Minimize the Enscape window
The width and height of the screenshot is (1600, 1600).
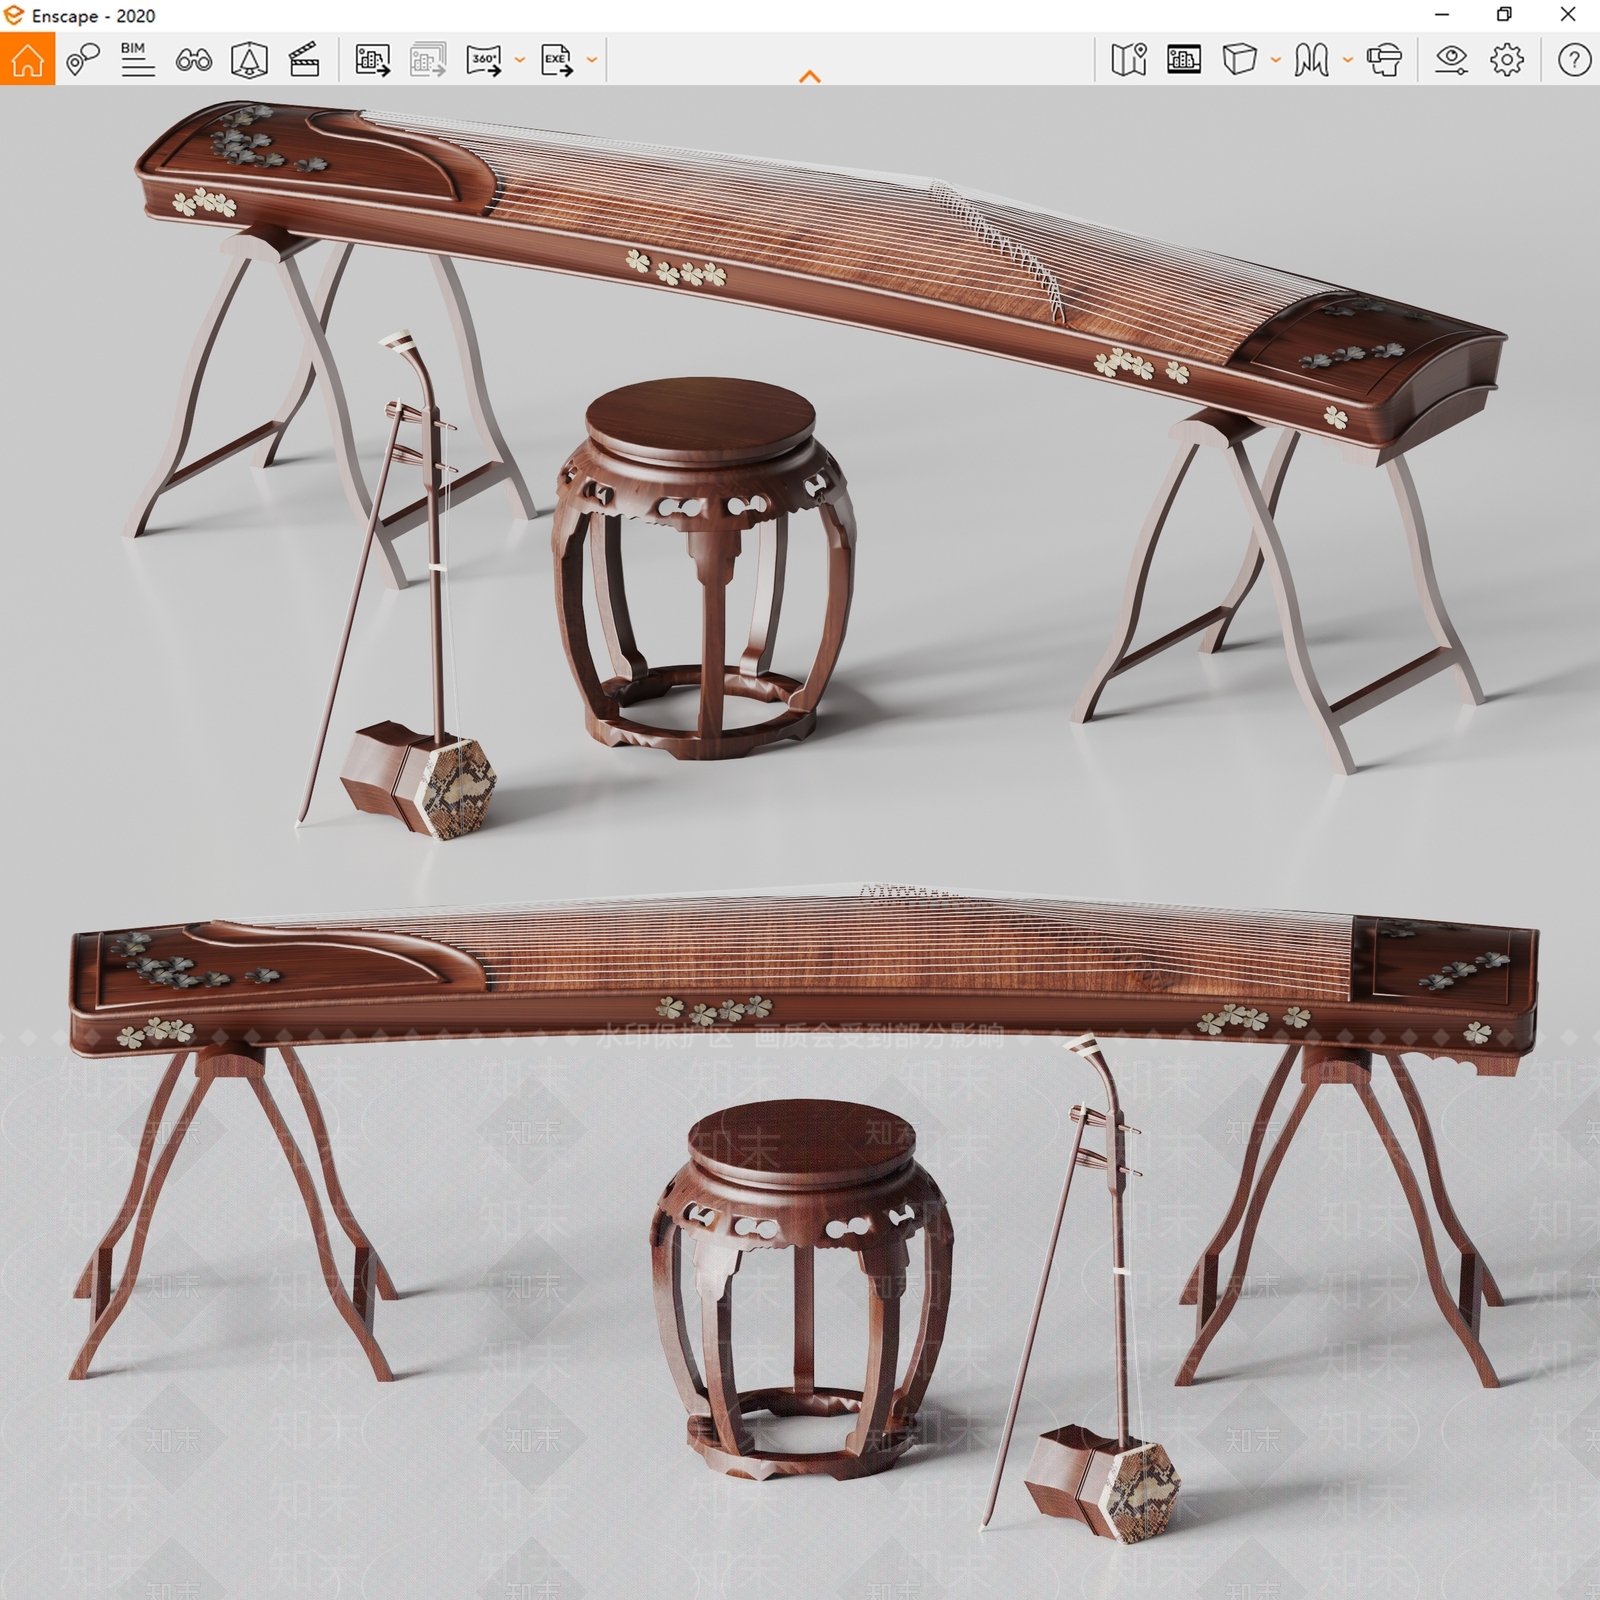[1442, 14]
